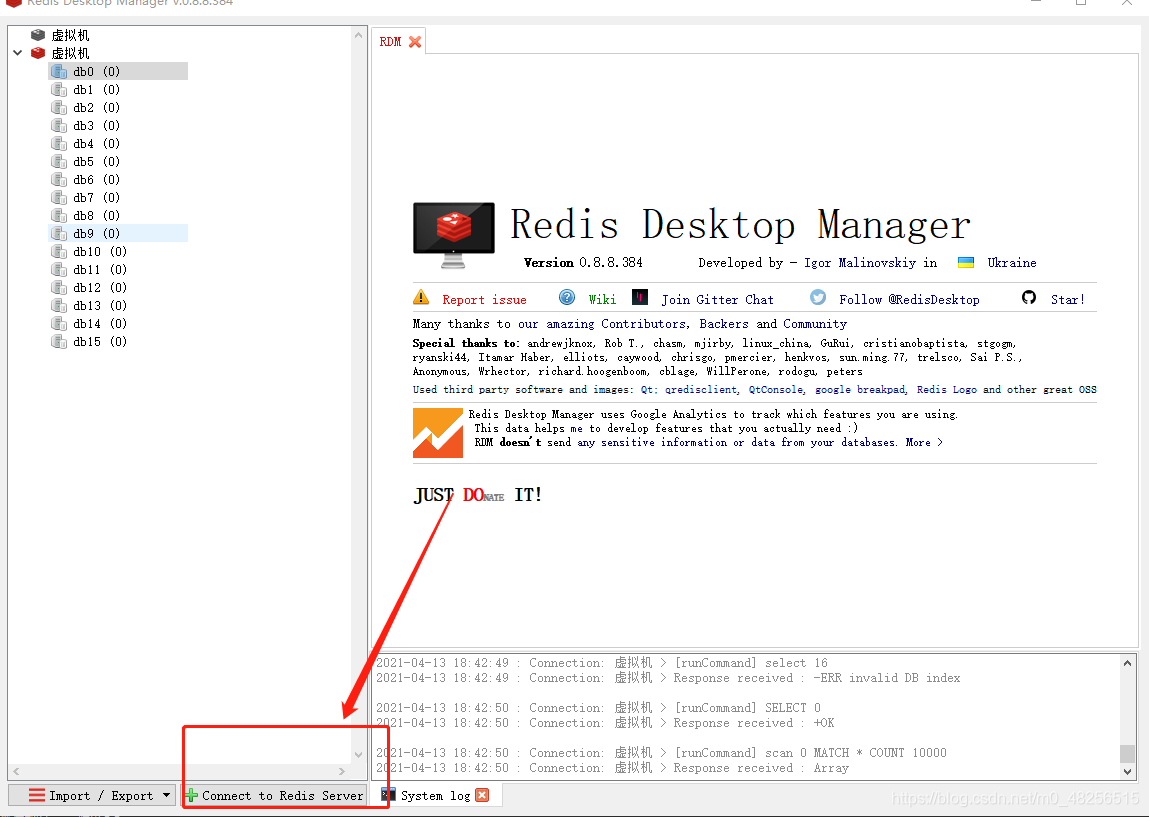The height and width of the screenshot is (817, 1149).
Task: Open the Community link
Action: pos(815,324)
